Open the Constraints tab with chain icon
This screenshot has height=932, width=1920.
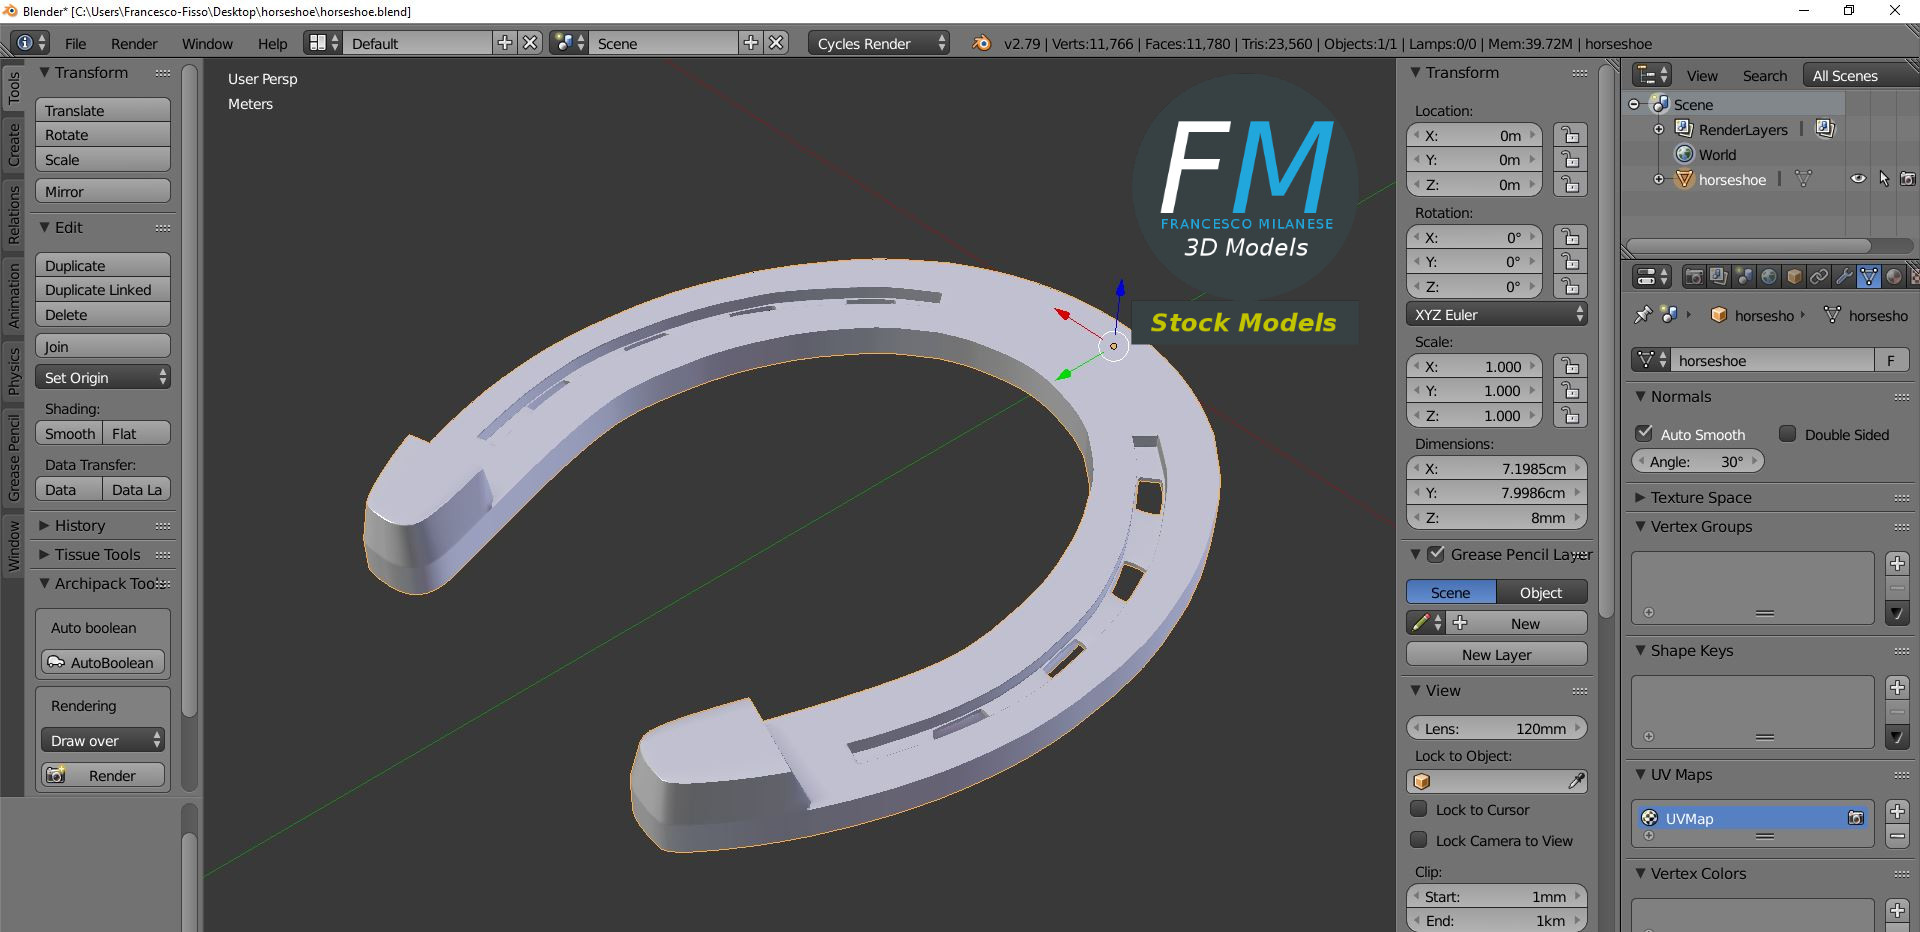click(x=1820, y=276)
